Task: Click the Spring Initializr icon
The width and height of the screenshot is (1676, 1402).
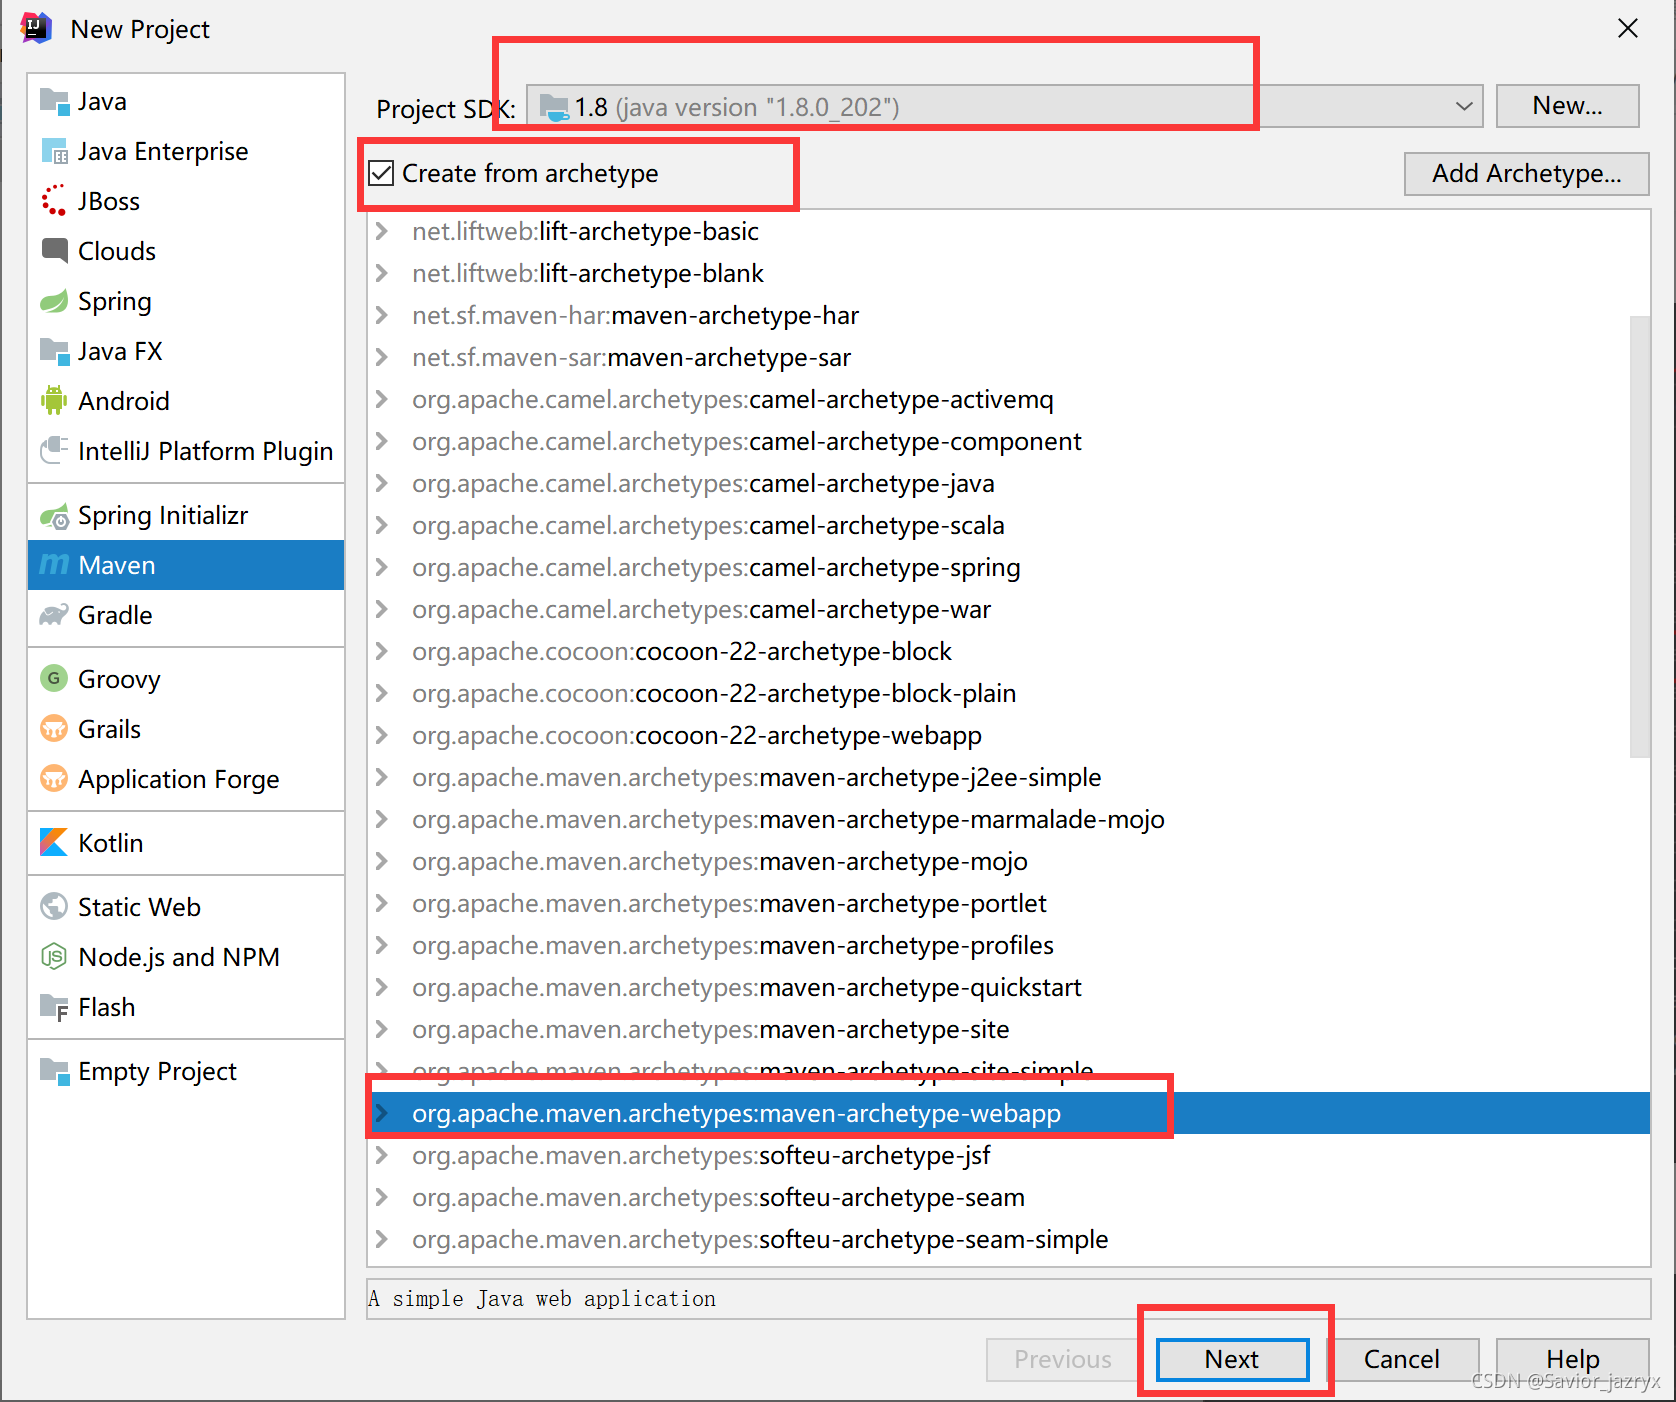Action: [54, 516]
